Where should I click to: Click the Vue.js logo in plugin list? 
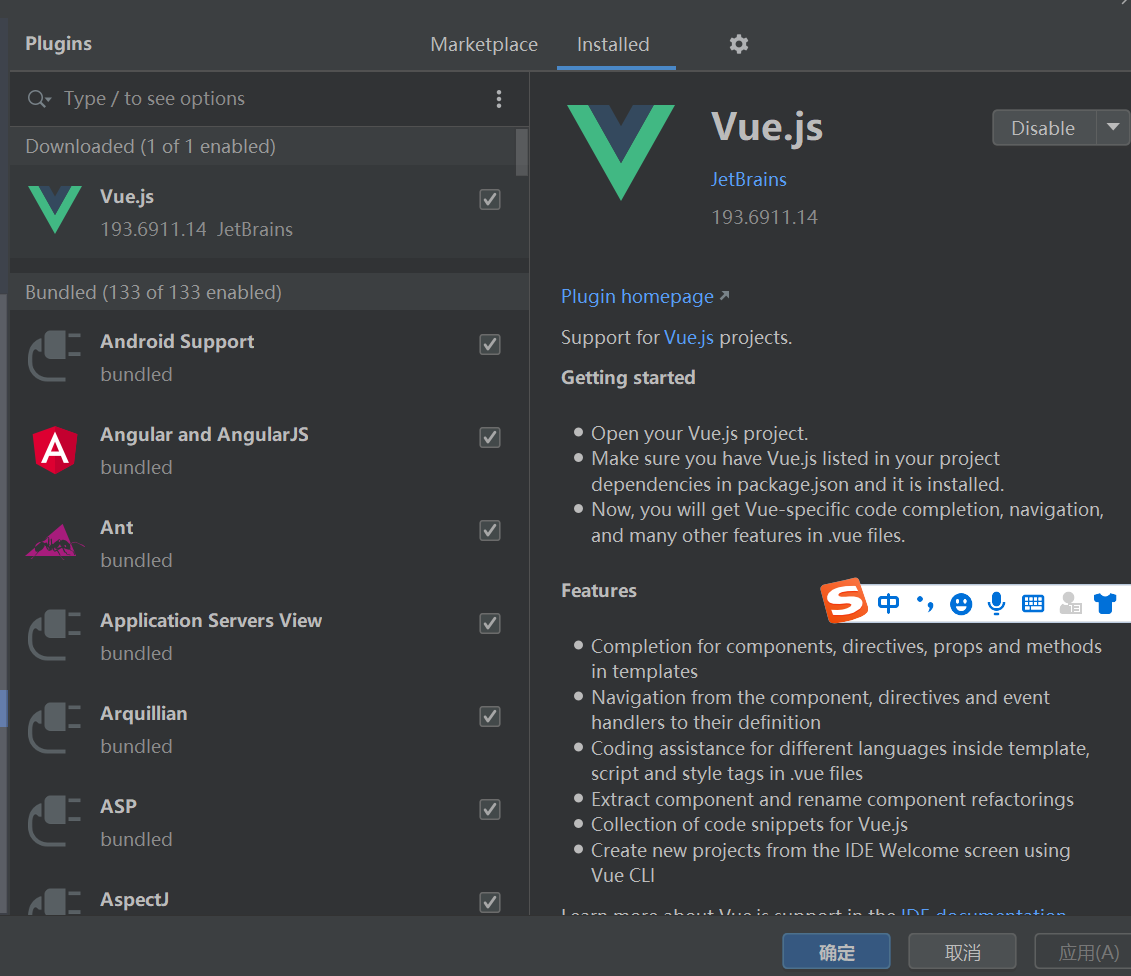[55, 209]
